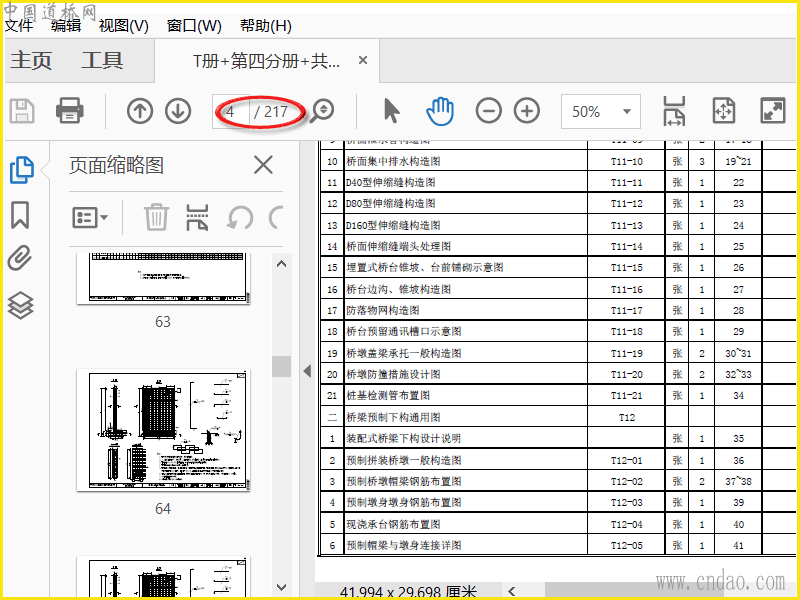This screenshot has width=800, height=600.
Task: Open Layers sidebar icon
Action: point(20,306)
